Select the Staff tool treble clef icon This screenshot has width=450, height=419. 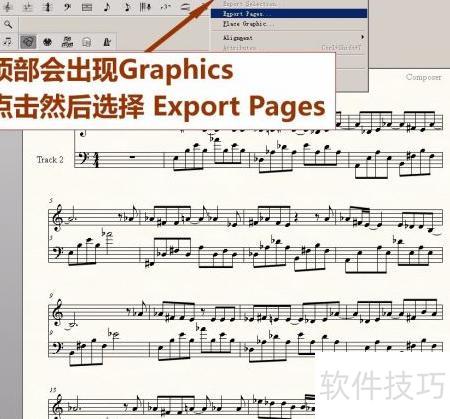(8, 7)
